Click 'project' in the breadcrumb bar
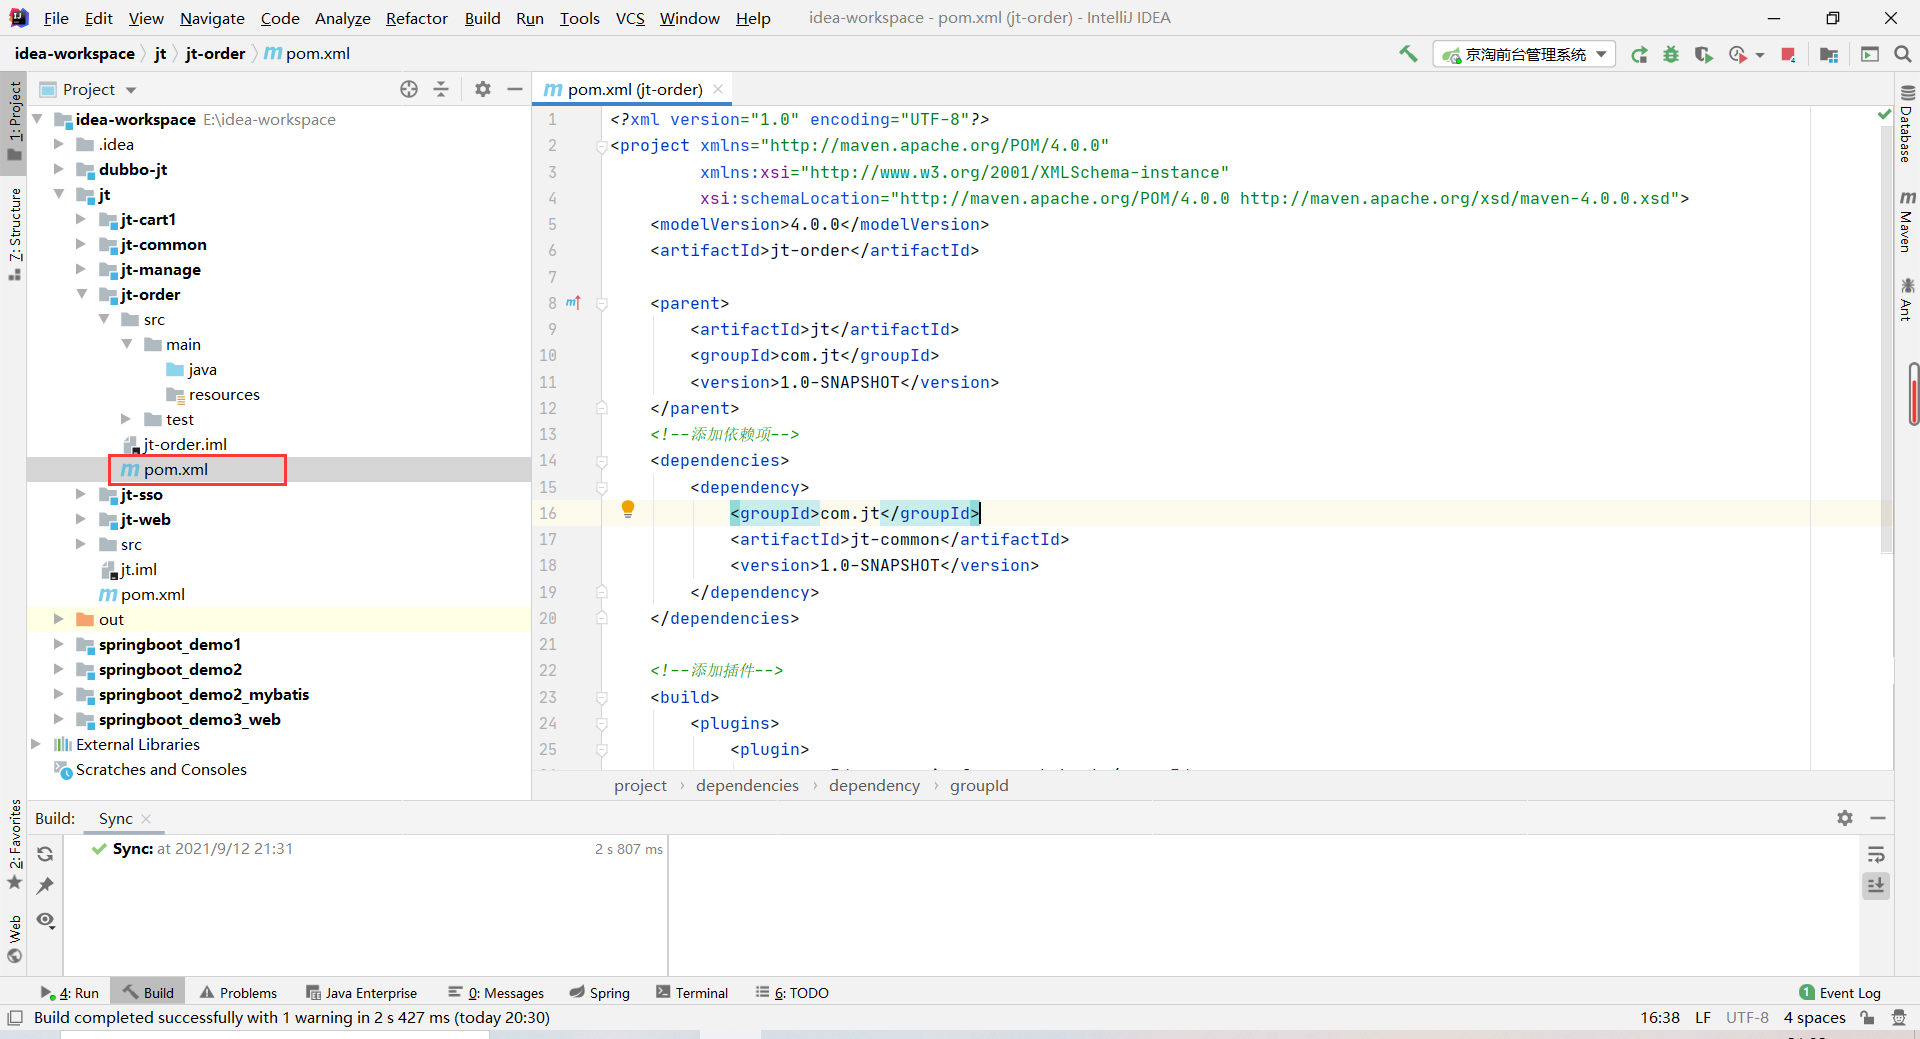The width and height of the screenshot is (1920, 1039). (640, 785)
